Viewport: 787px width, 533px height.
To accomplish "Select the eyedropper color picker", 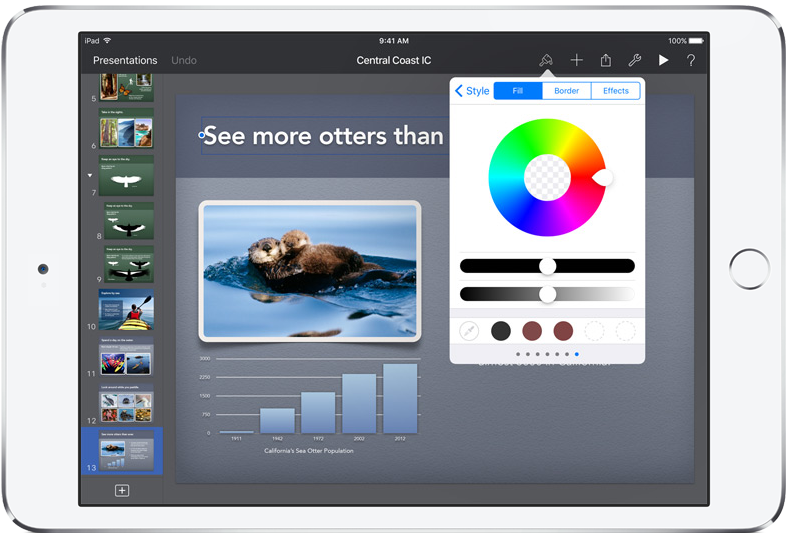I will tap(469, 331).
